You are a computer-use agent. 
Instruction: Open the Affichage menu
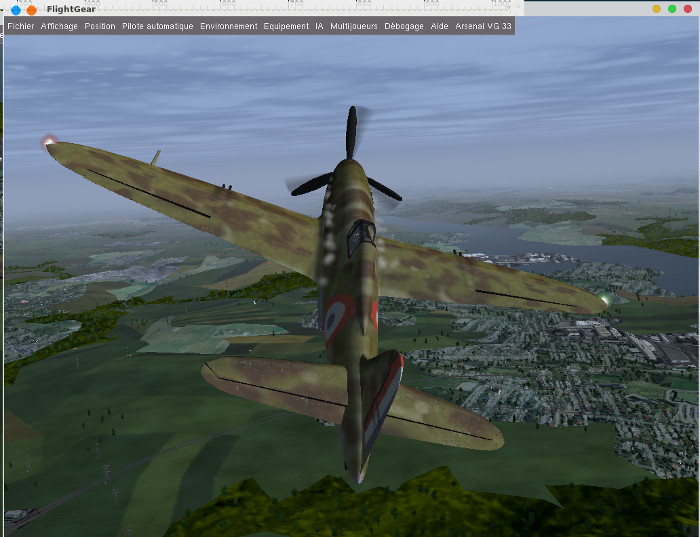pos(59,26)
